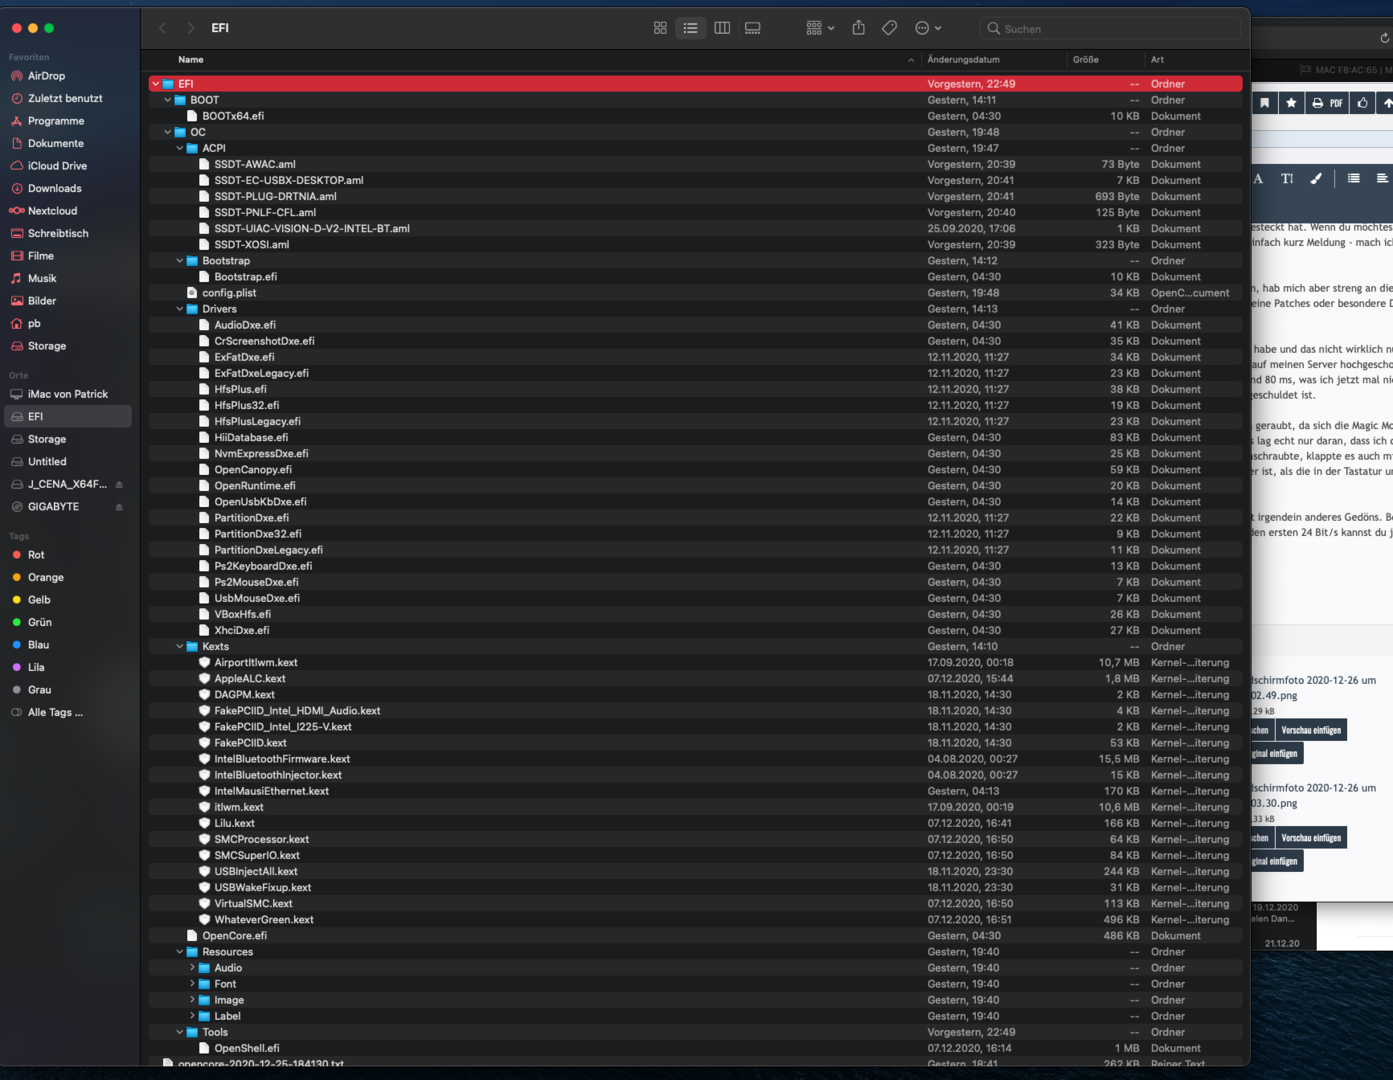Collapse the BOOT folder
Screen dimensions: 1393x1080
tap(168, 100)
